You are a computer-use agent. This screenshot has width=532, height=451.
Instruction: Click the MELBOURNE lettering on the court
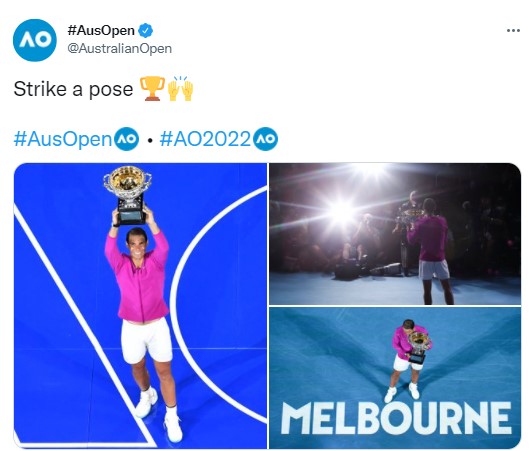[x=396, y=418]
